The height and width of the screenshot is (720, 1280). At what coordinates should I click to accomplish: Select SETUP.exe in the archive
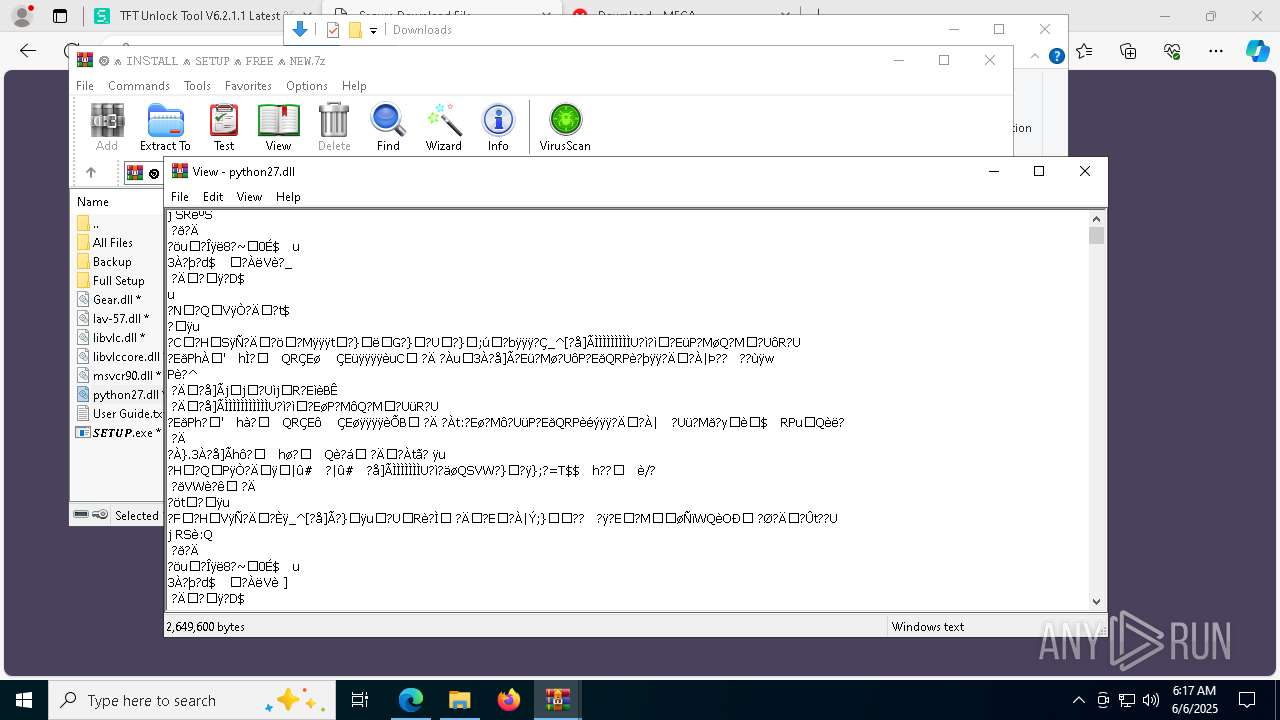118,433
